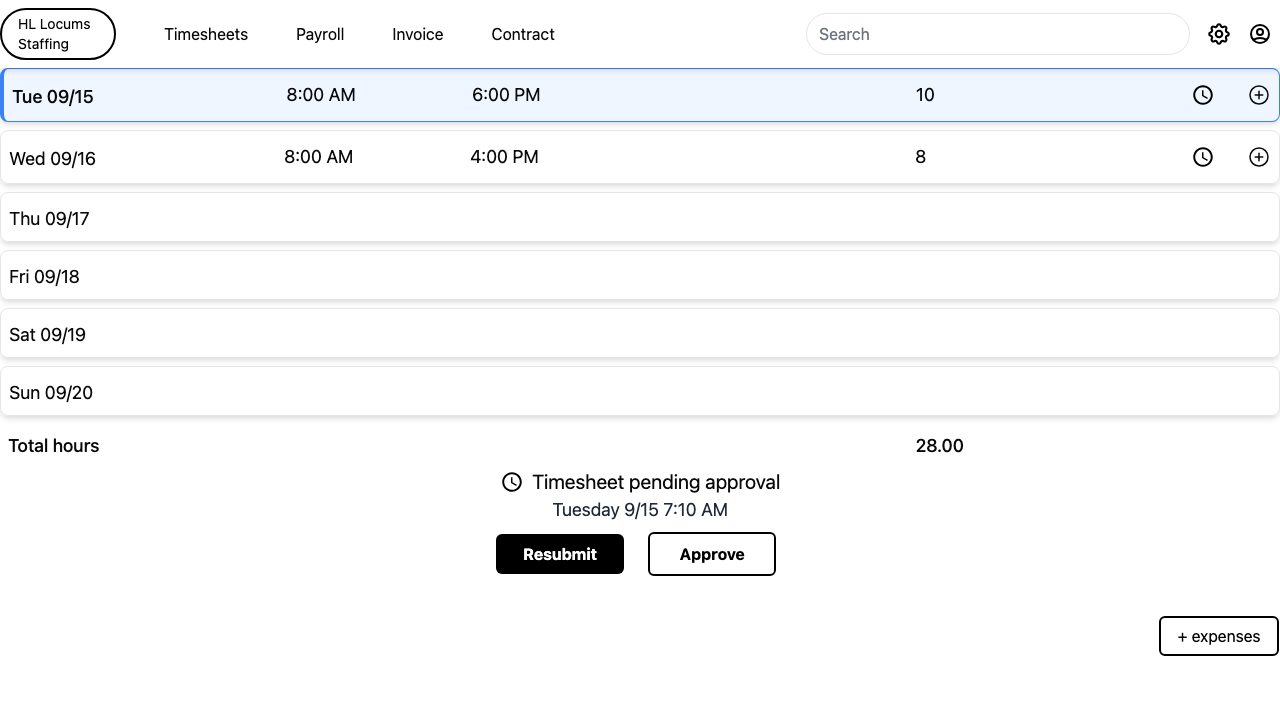
Task: Click the 8:00 AM start time on Tue 09/15
Action: click(x=321, y=95)
